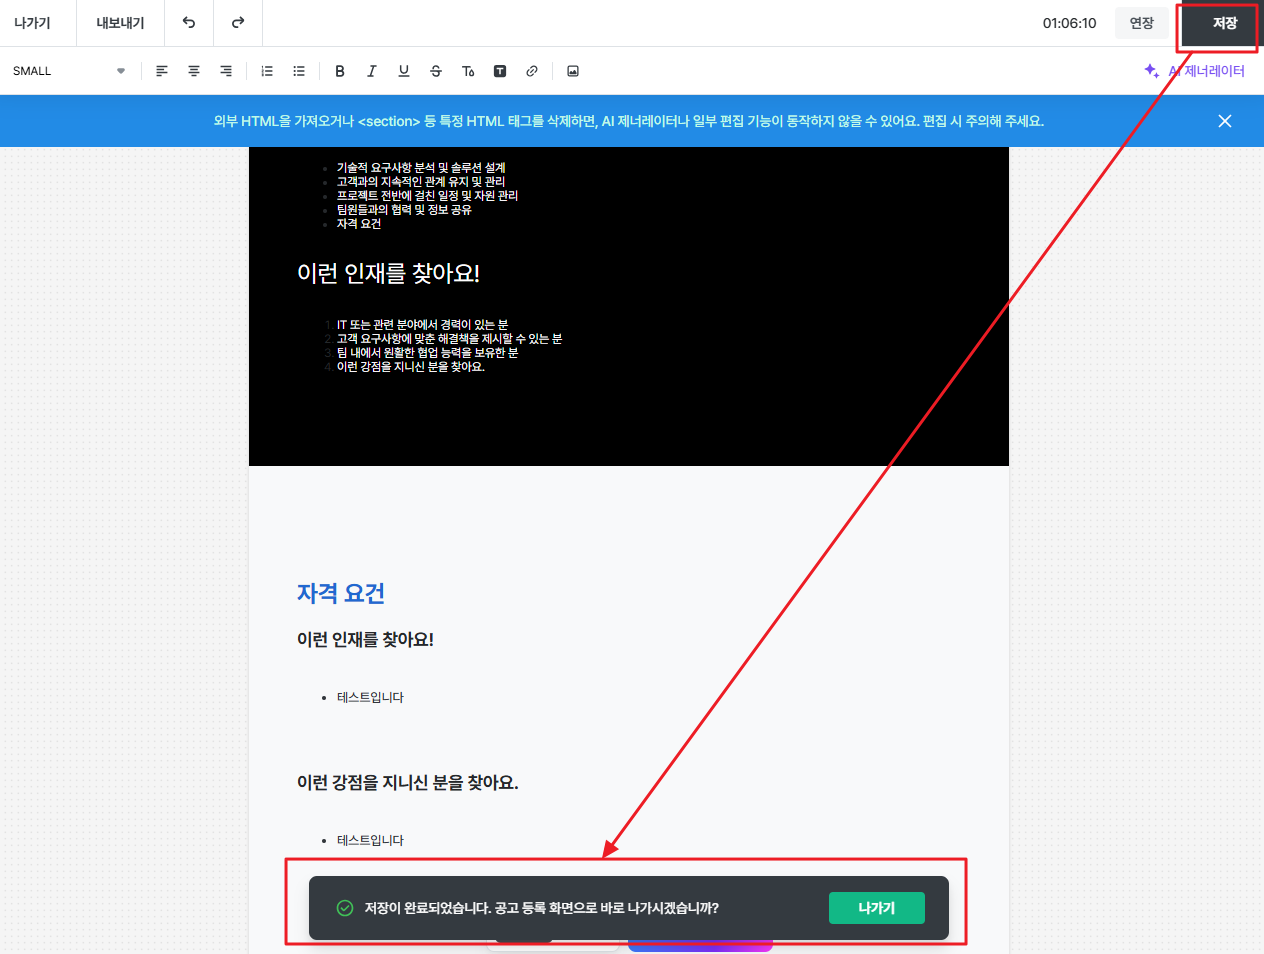Image resolution: width=1264 pixels, height=954 pixels.
Task: Open the text background highlight tool
Action: [500, 71]
